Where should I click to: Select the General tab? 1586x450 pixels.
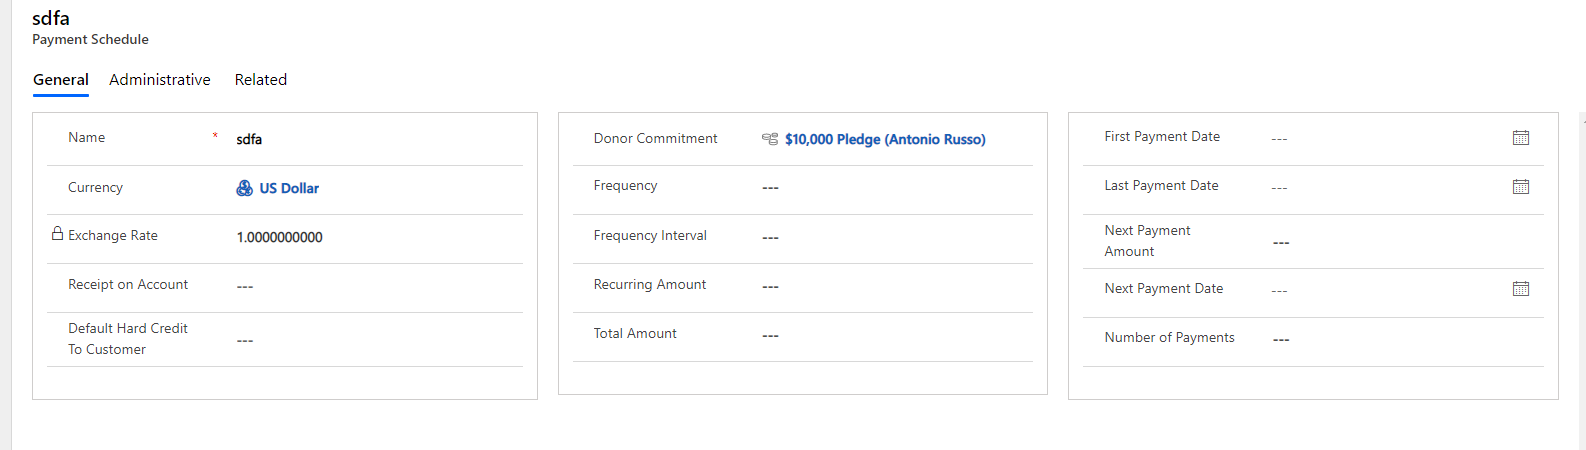[x=61, y=80]
